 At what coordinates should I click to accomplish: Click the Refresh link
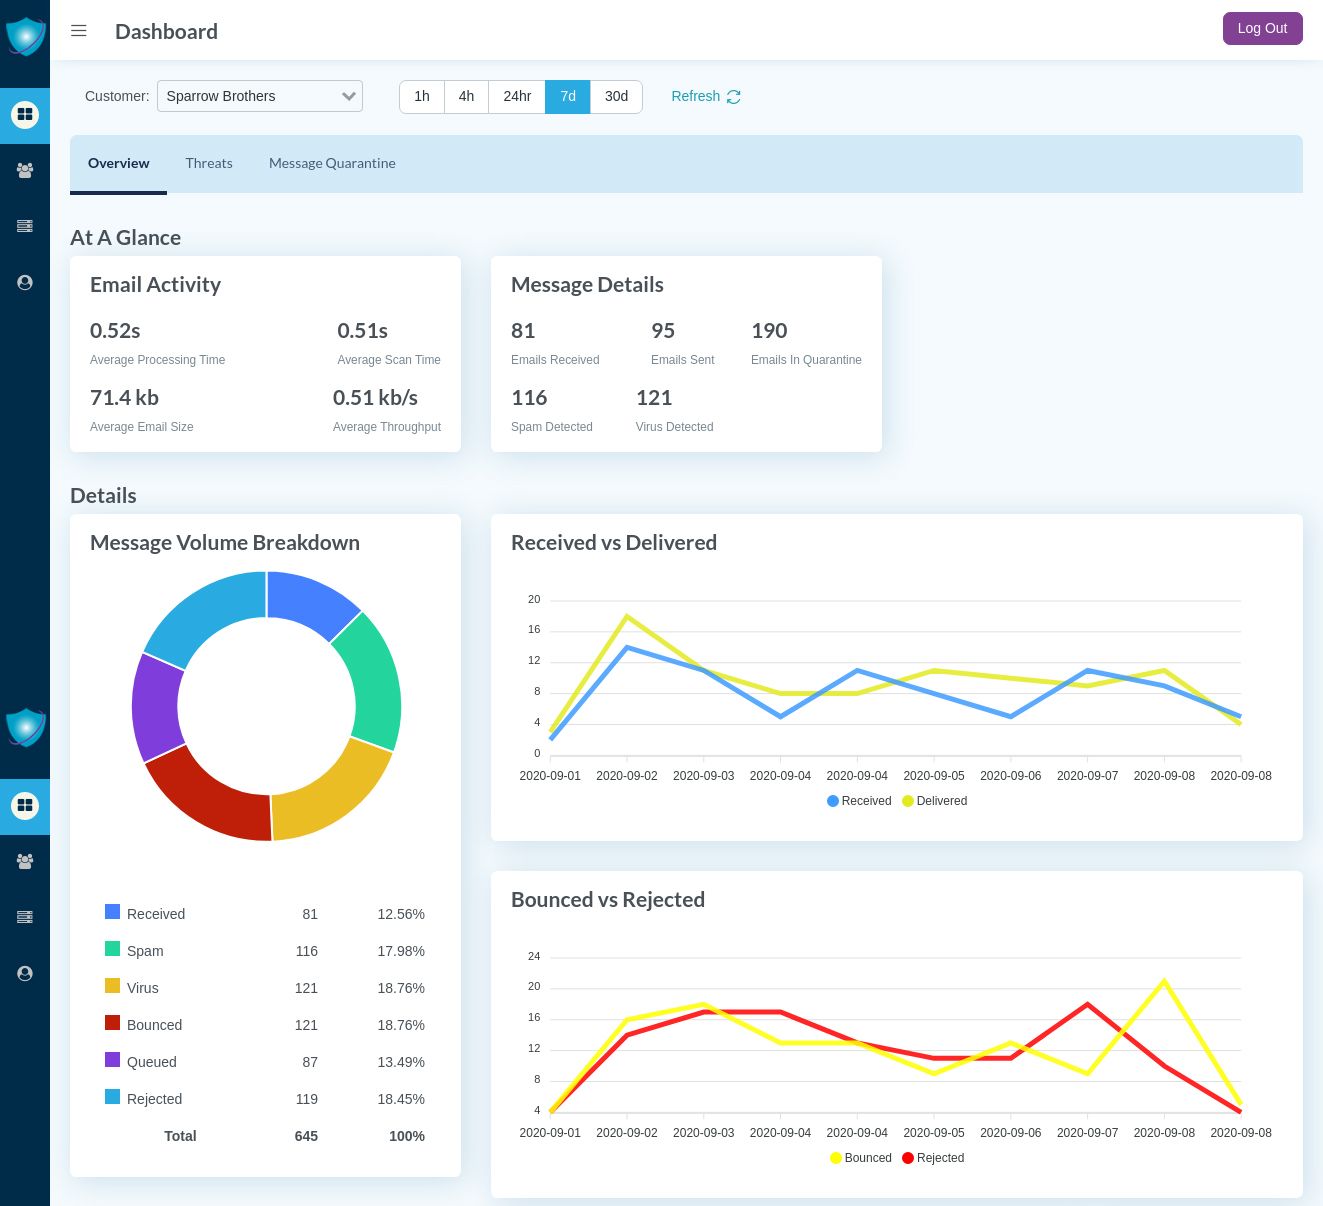(695, 96)
